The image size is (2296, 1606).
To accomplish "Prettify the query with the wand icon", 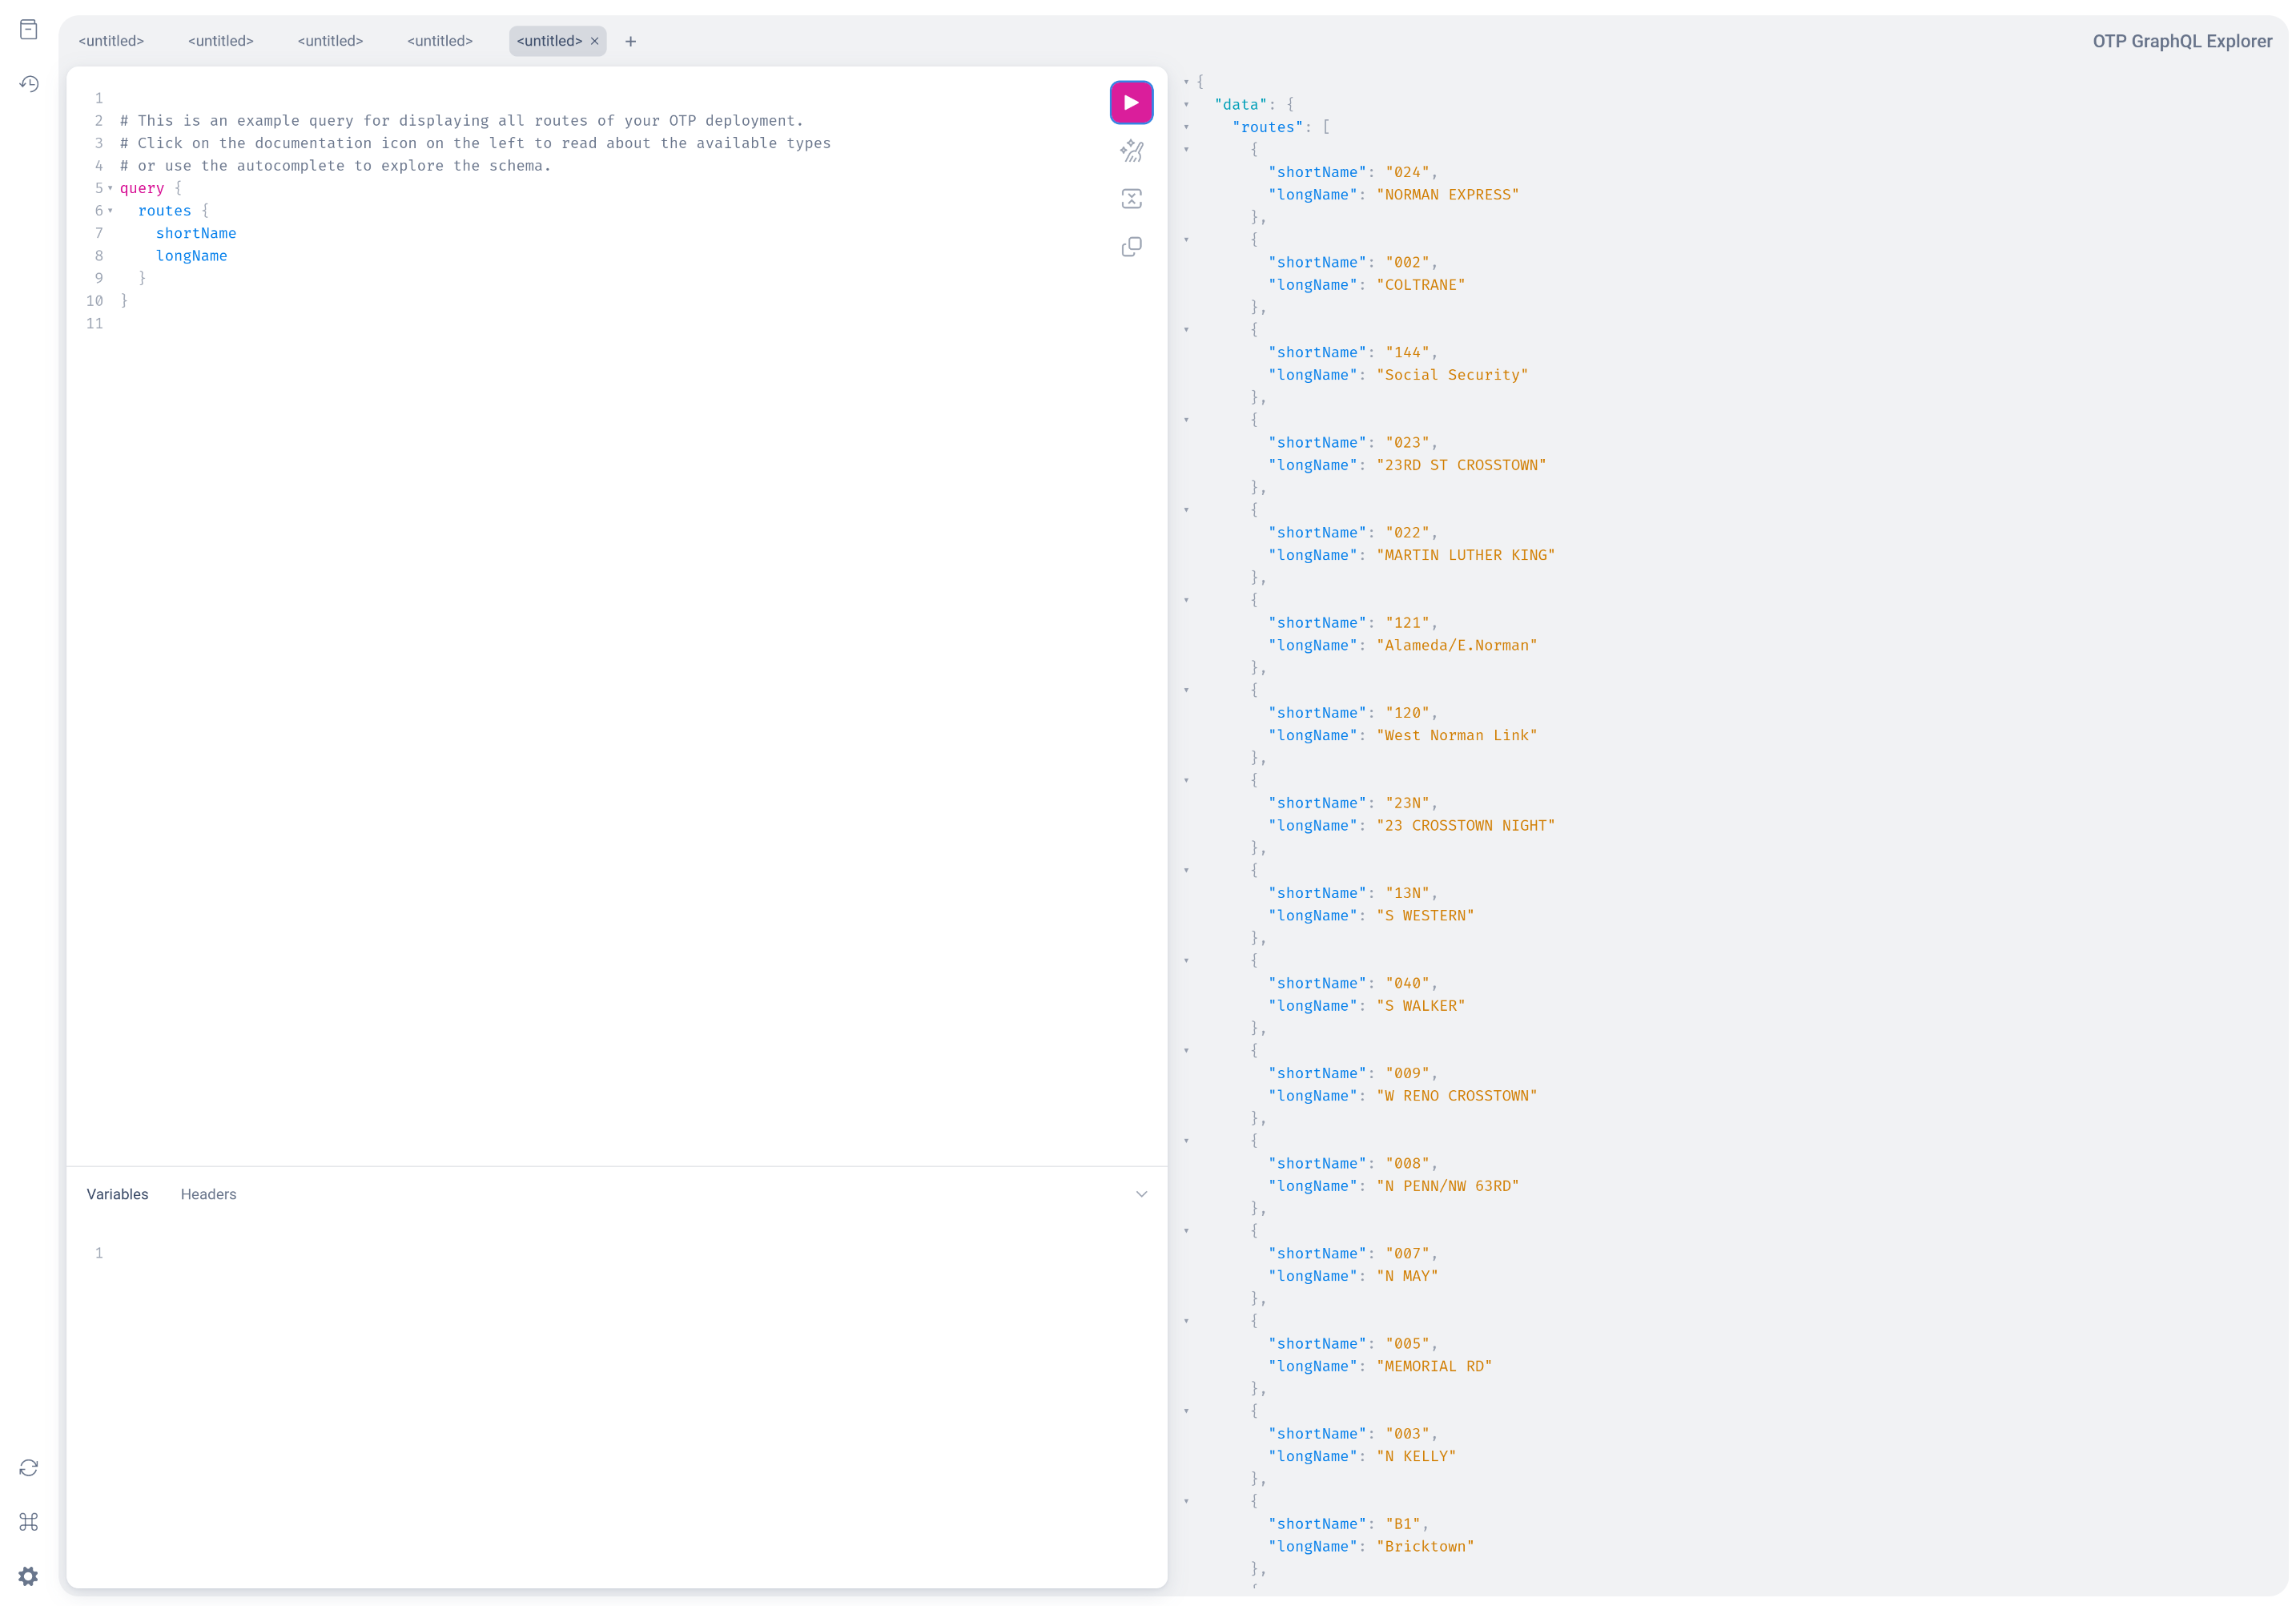I will click(1131, 151).
